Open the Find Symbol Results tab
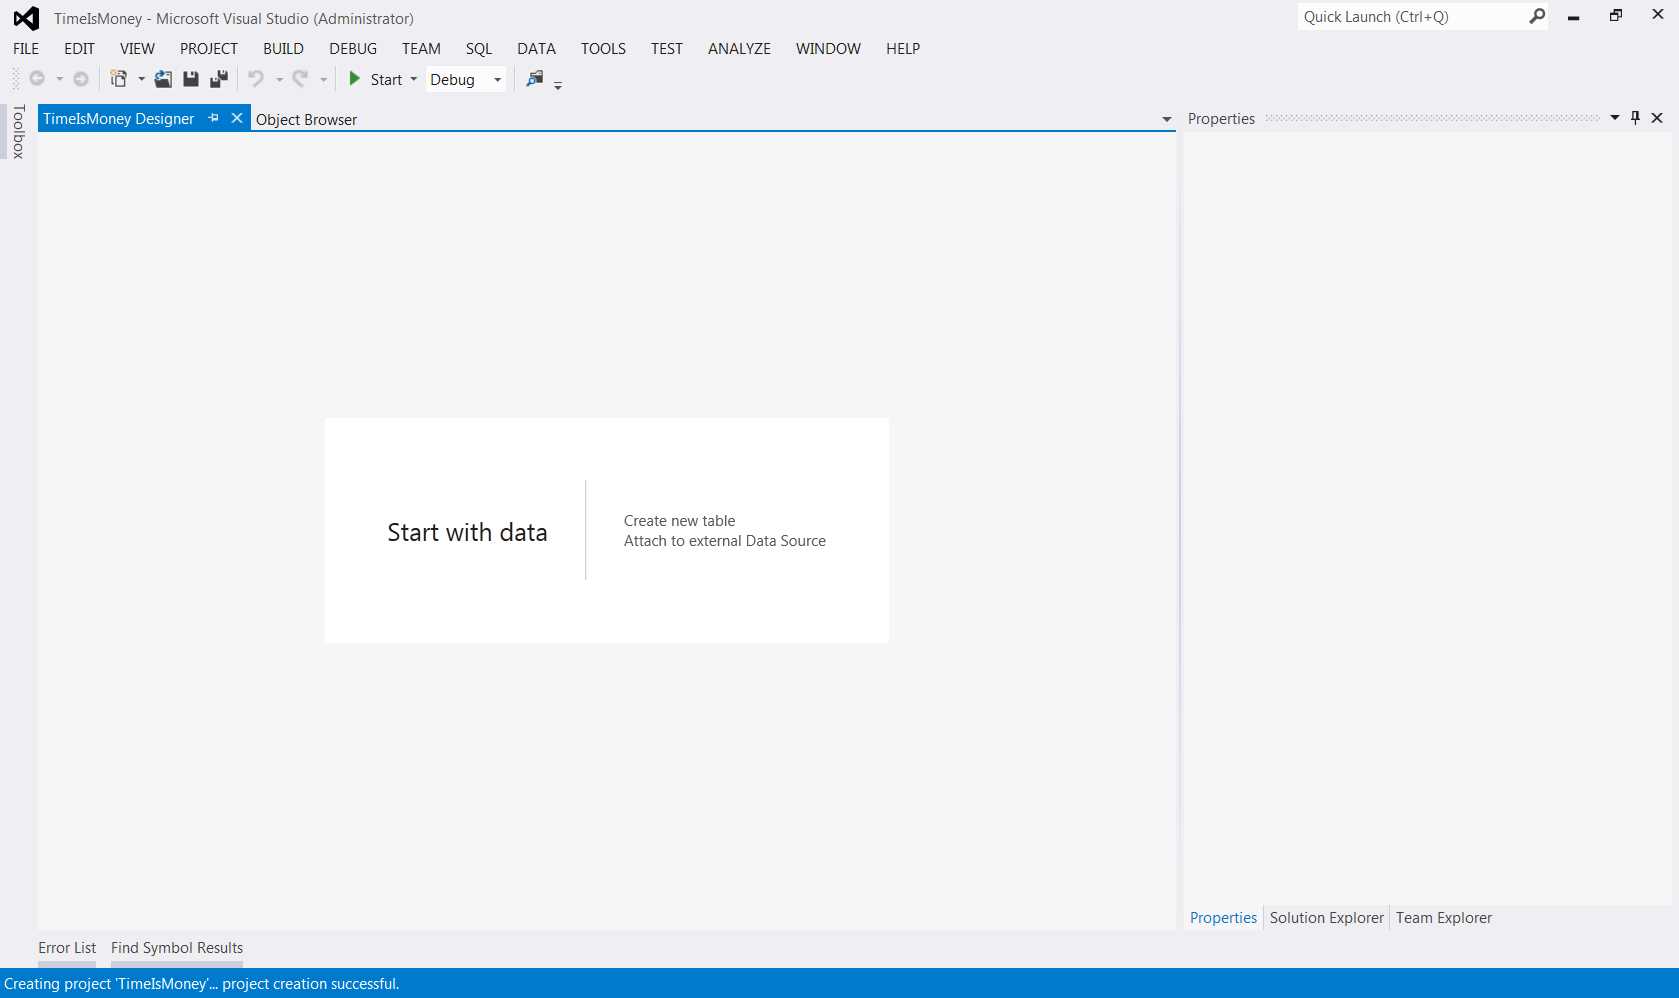The width and height of the screenshot is (1679, 998). point(177,947)
